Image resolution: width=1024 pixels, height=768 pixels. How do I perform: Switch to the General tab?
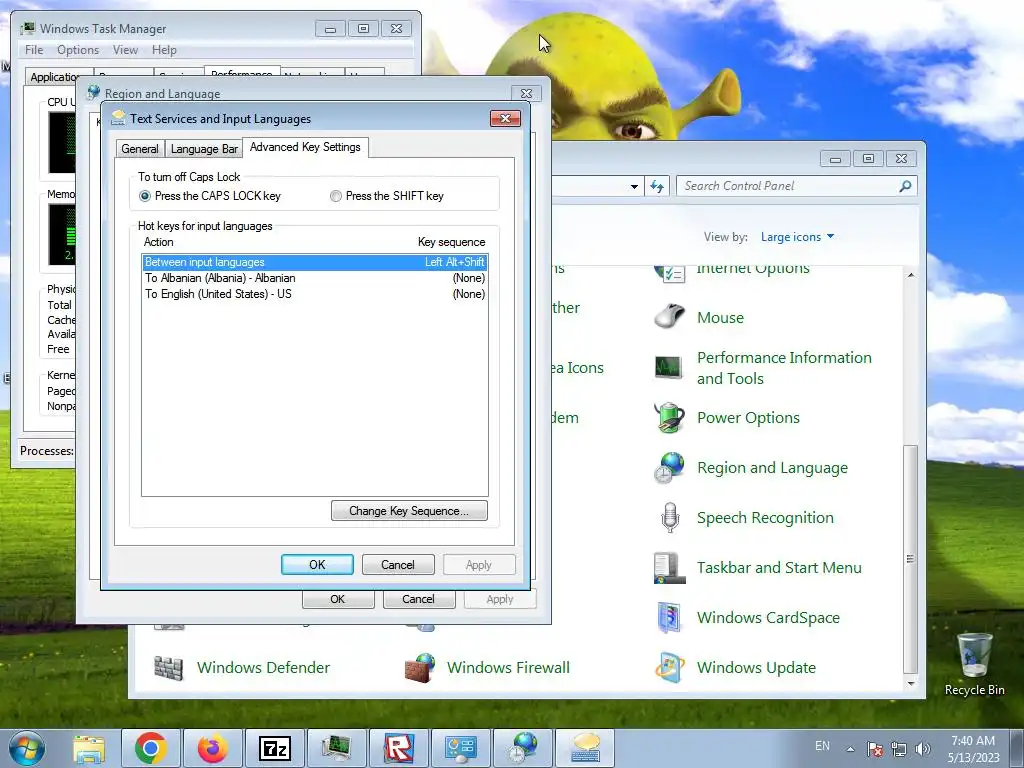click(x=140, y=149)
